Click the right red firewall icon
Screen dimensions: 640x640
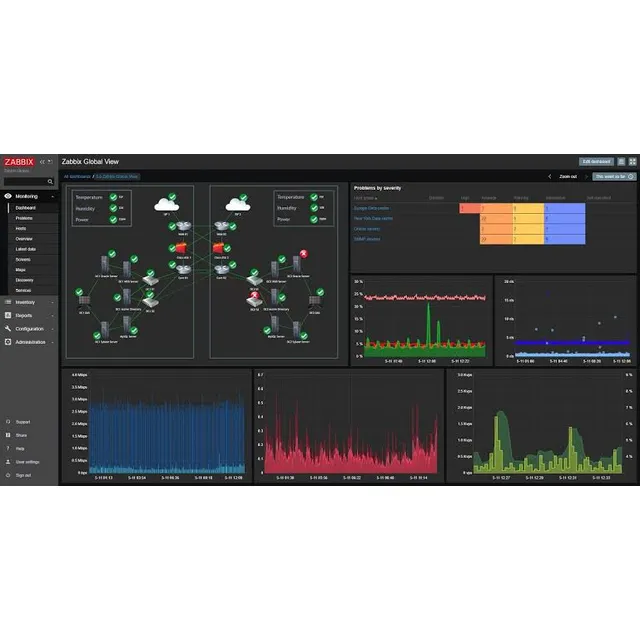219,248
